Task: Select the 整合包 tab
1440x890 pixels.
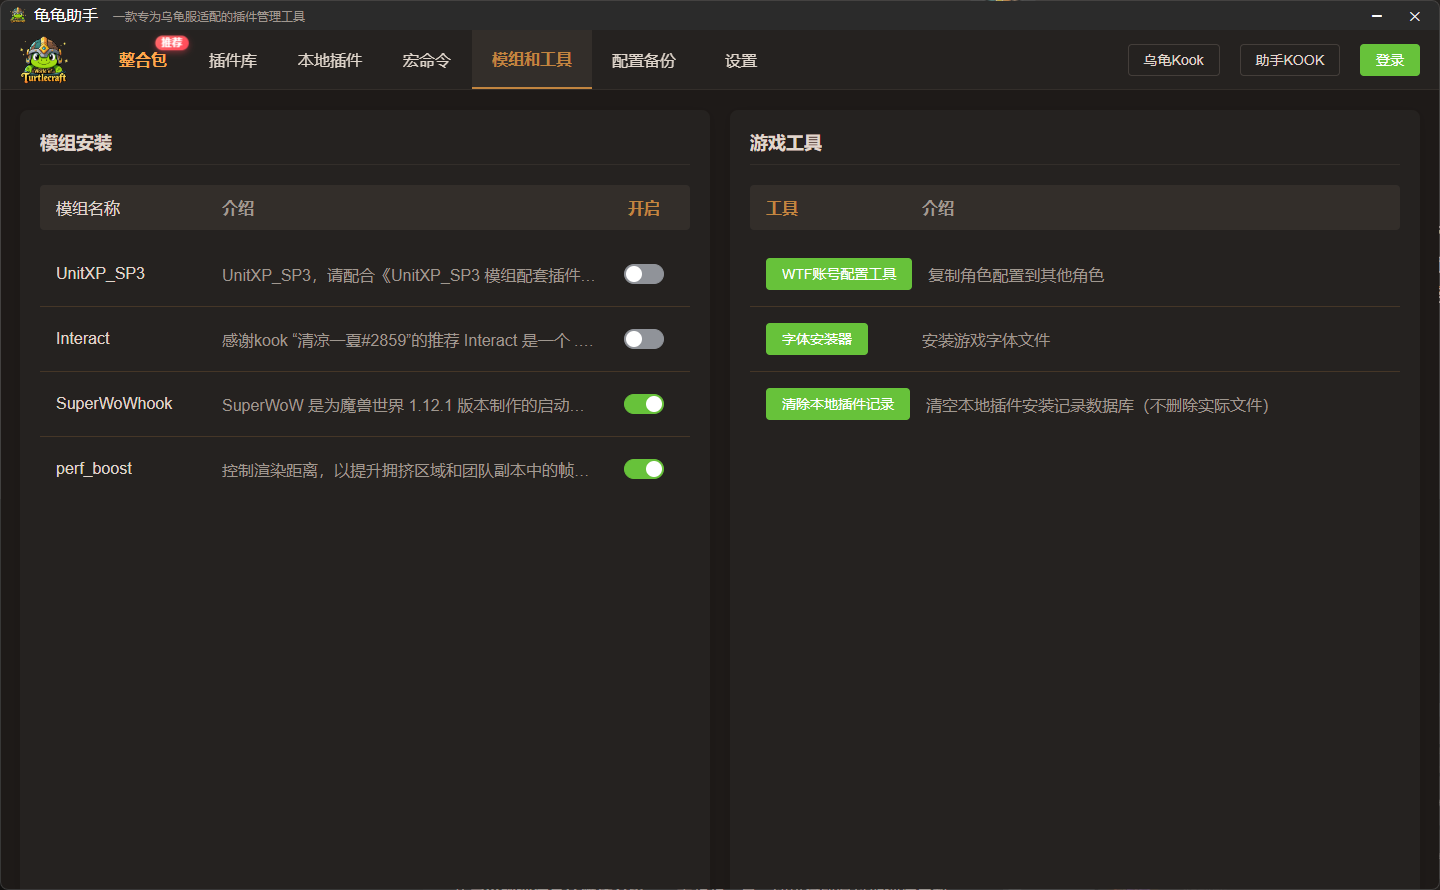Action: tap(141, 60)
